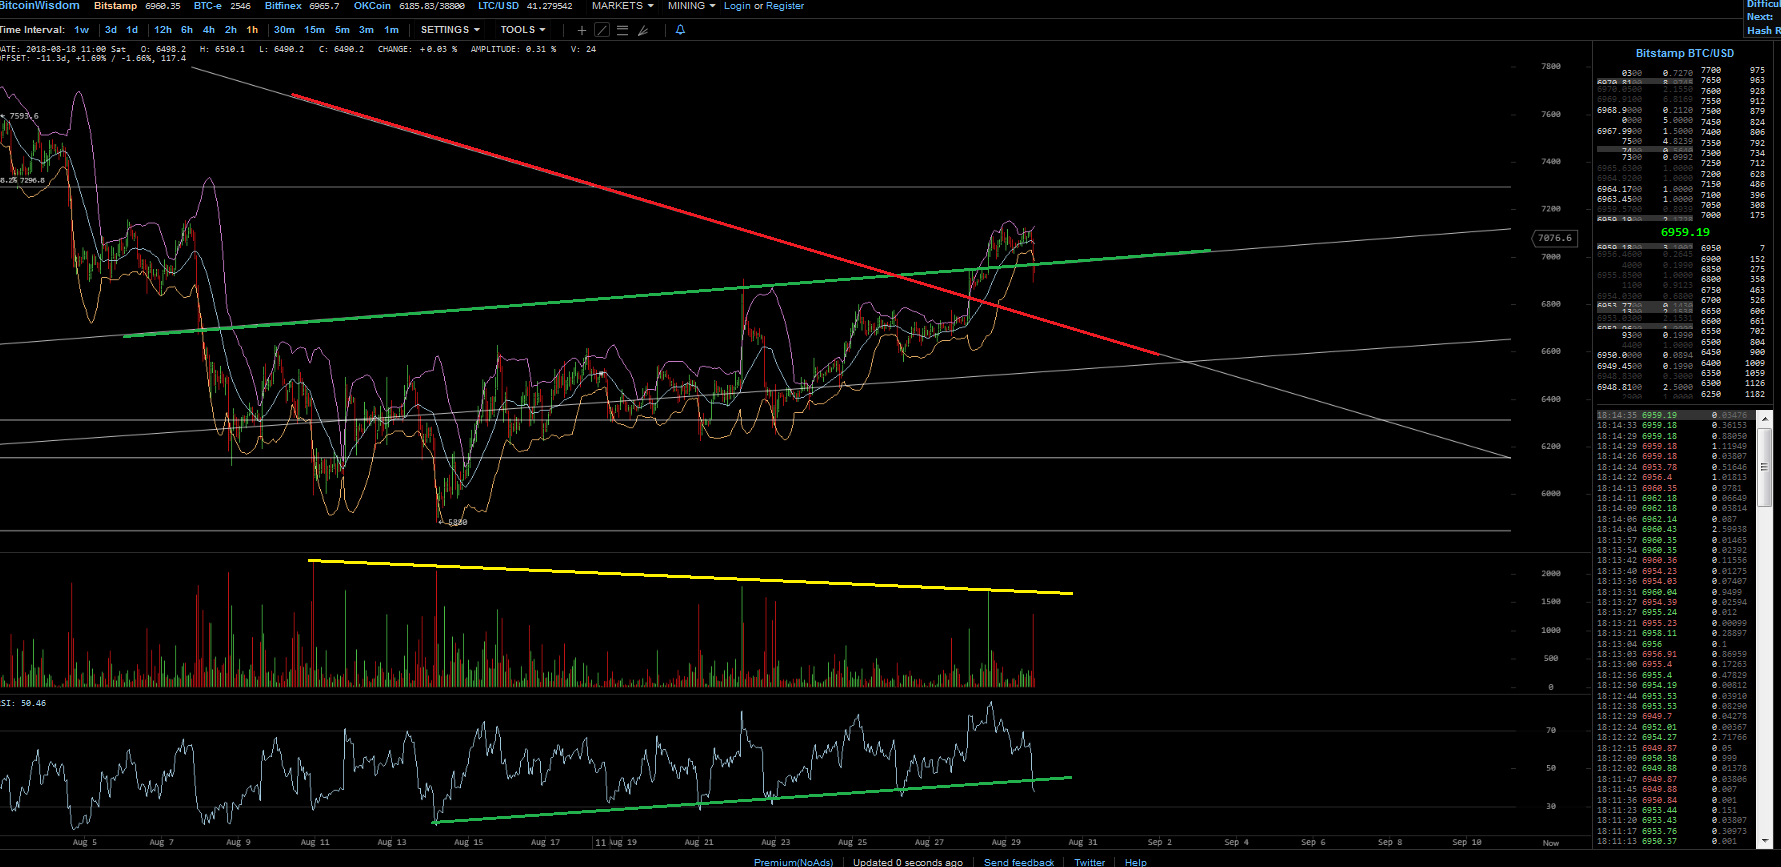Expand the TOOLS dropdown
The height and width of the screenshot is (867, 1781).
(523, 30)
